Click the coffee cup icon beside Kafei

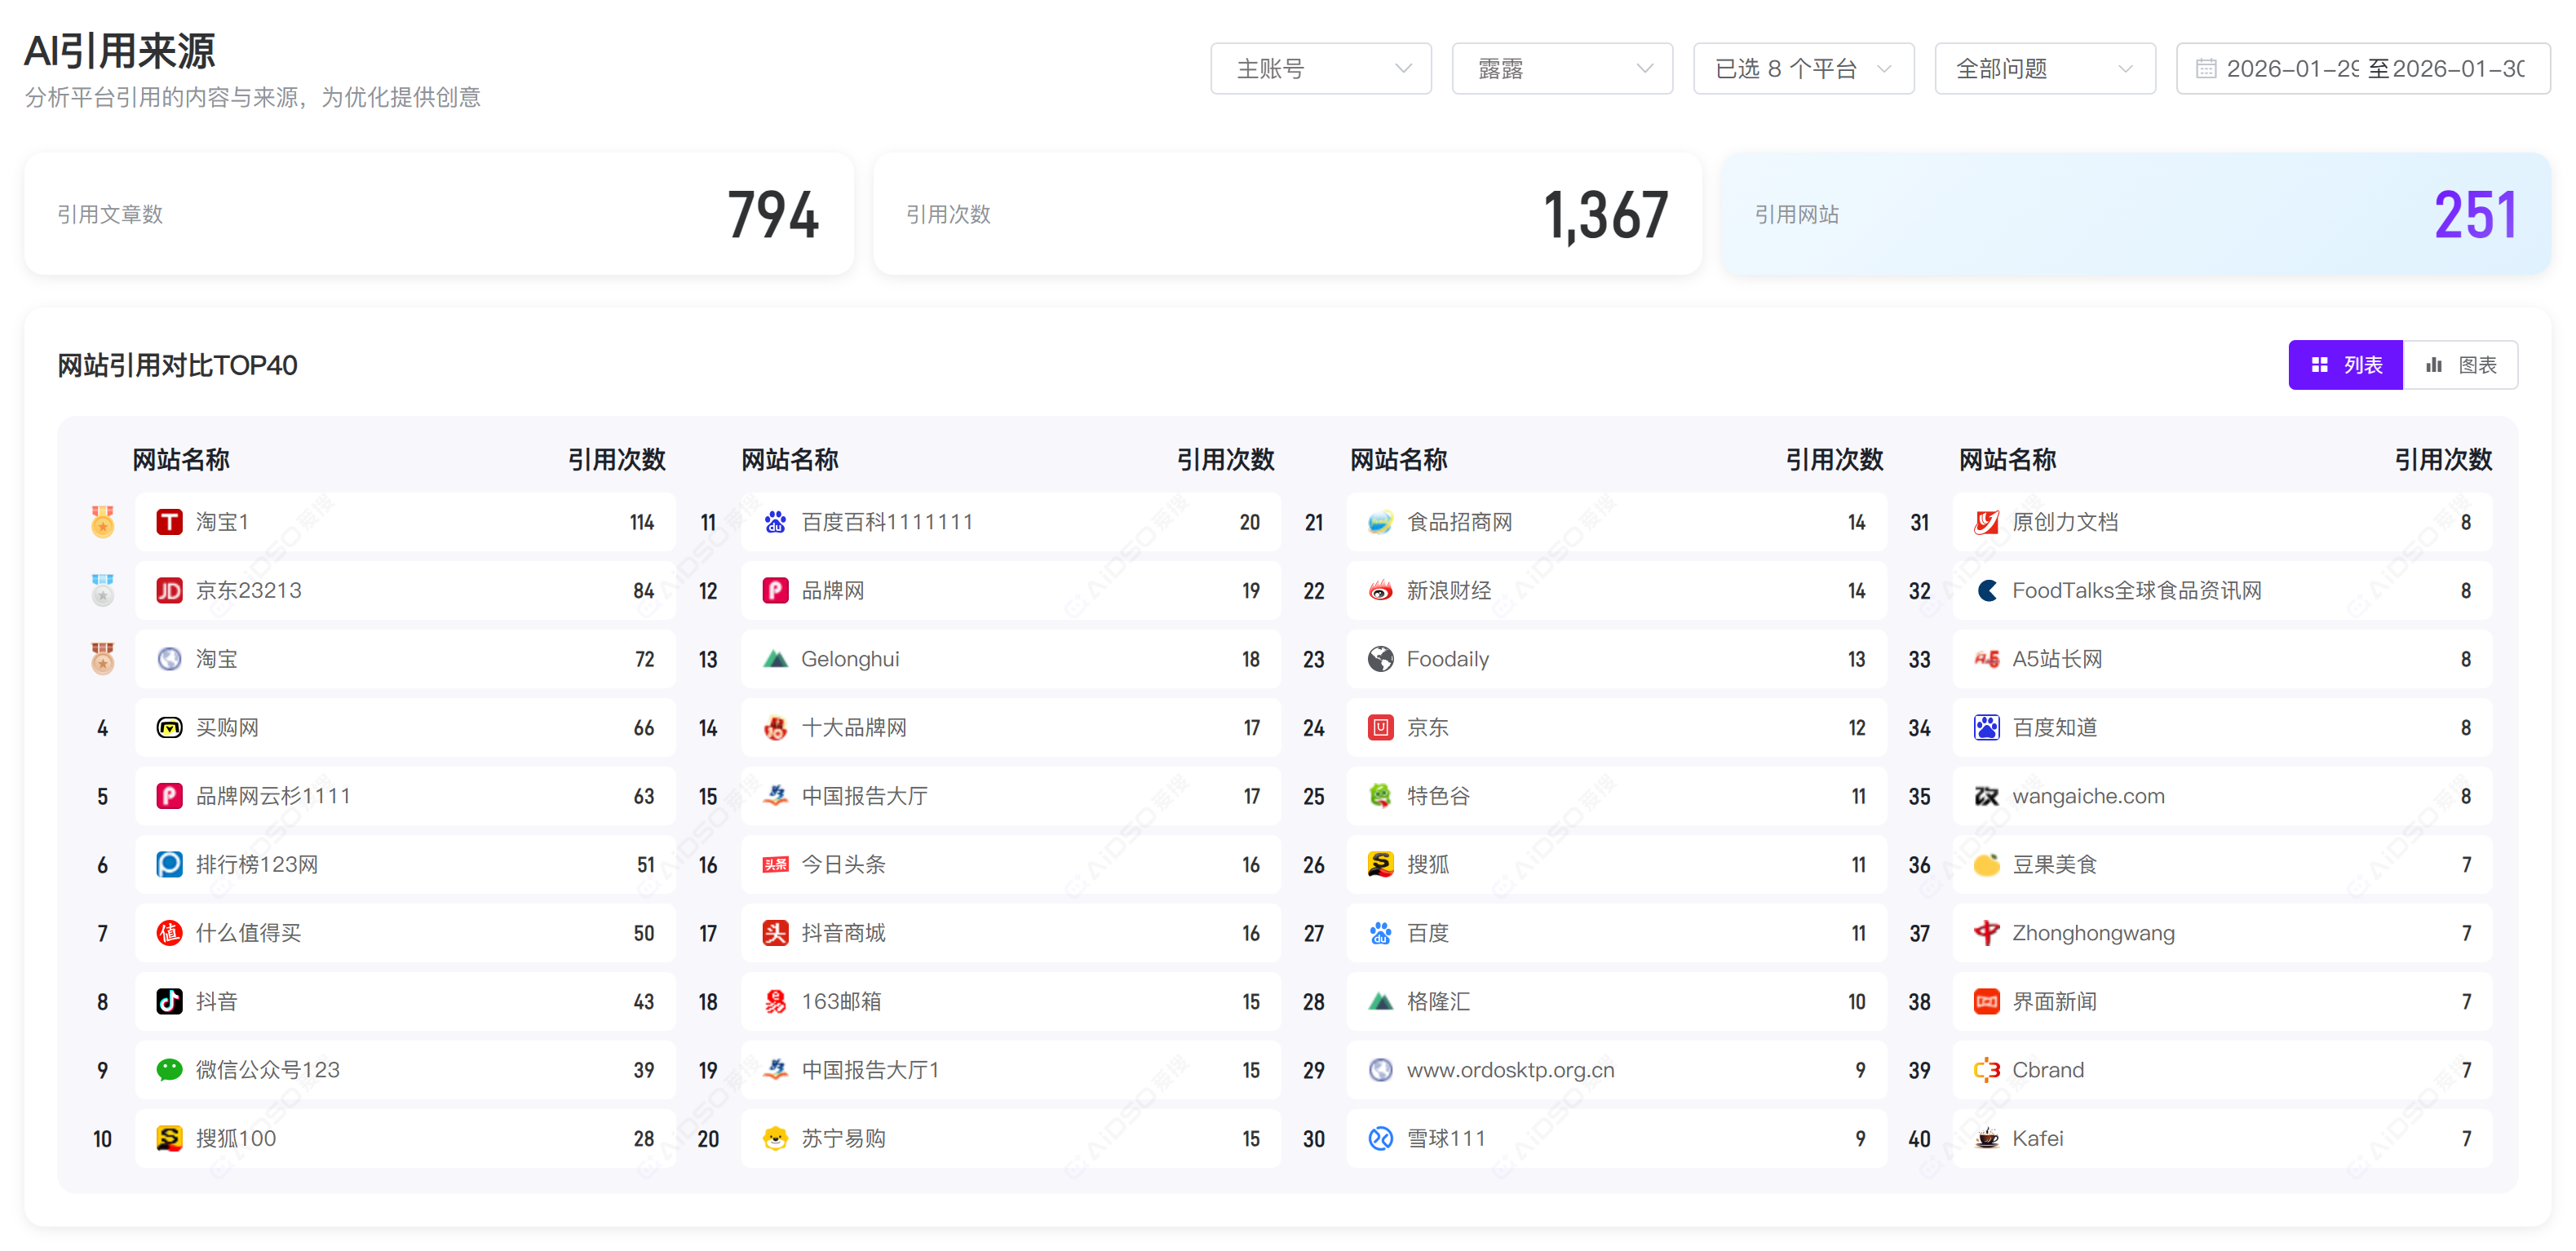coord(1986,1139)
